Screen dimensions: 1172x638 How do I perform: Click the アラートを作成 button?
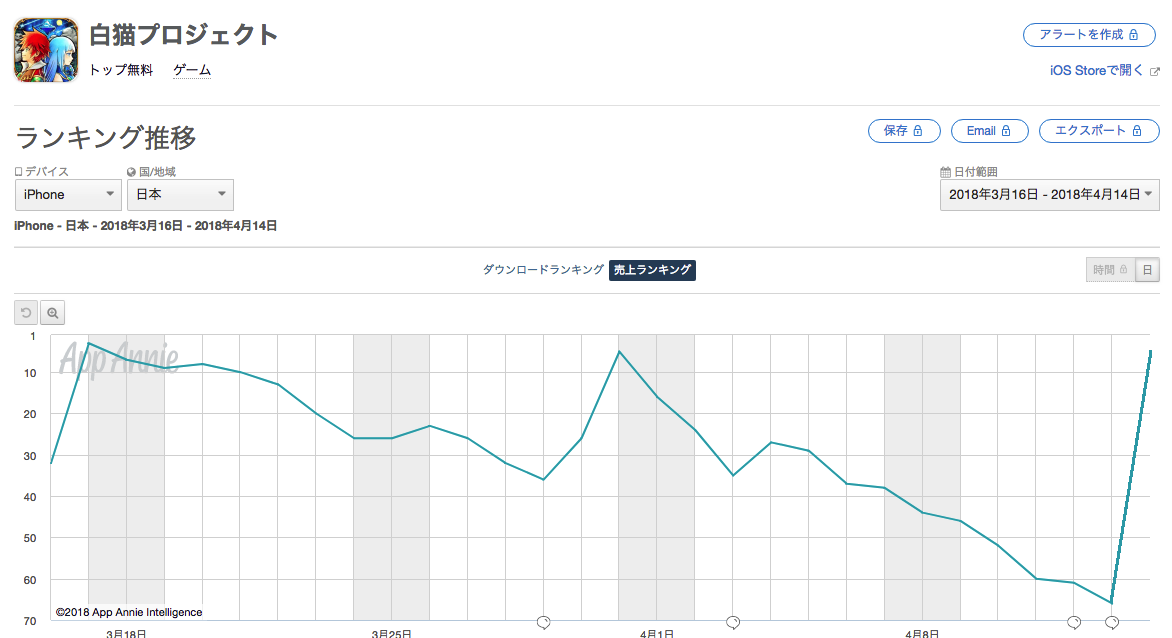tap(1089, 35)
